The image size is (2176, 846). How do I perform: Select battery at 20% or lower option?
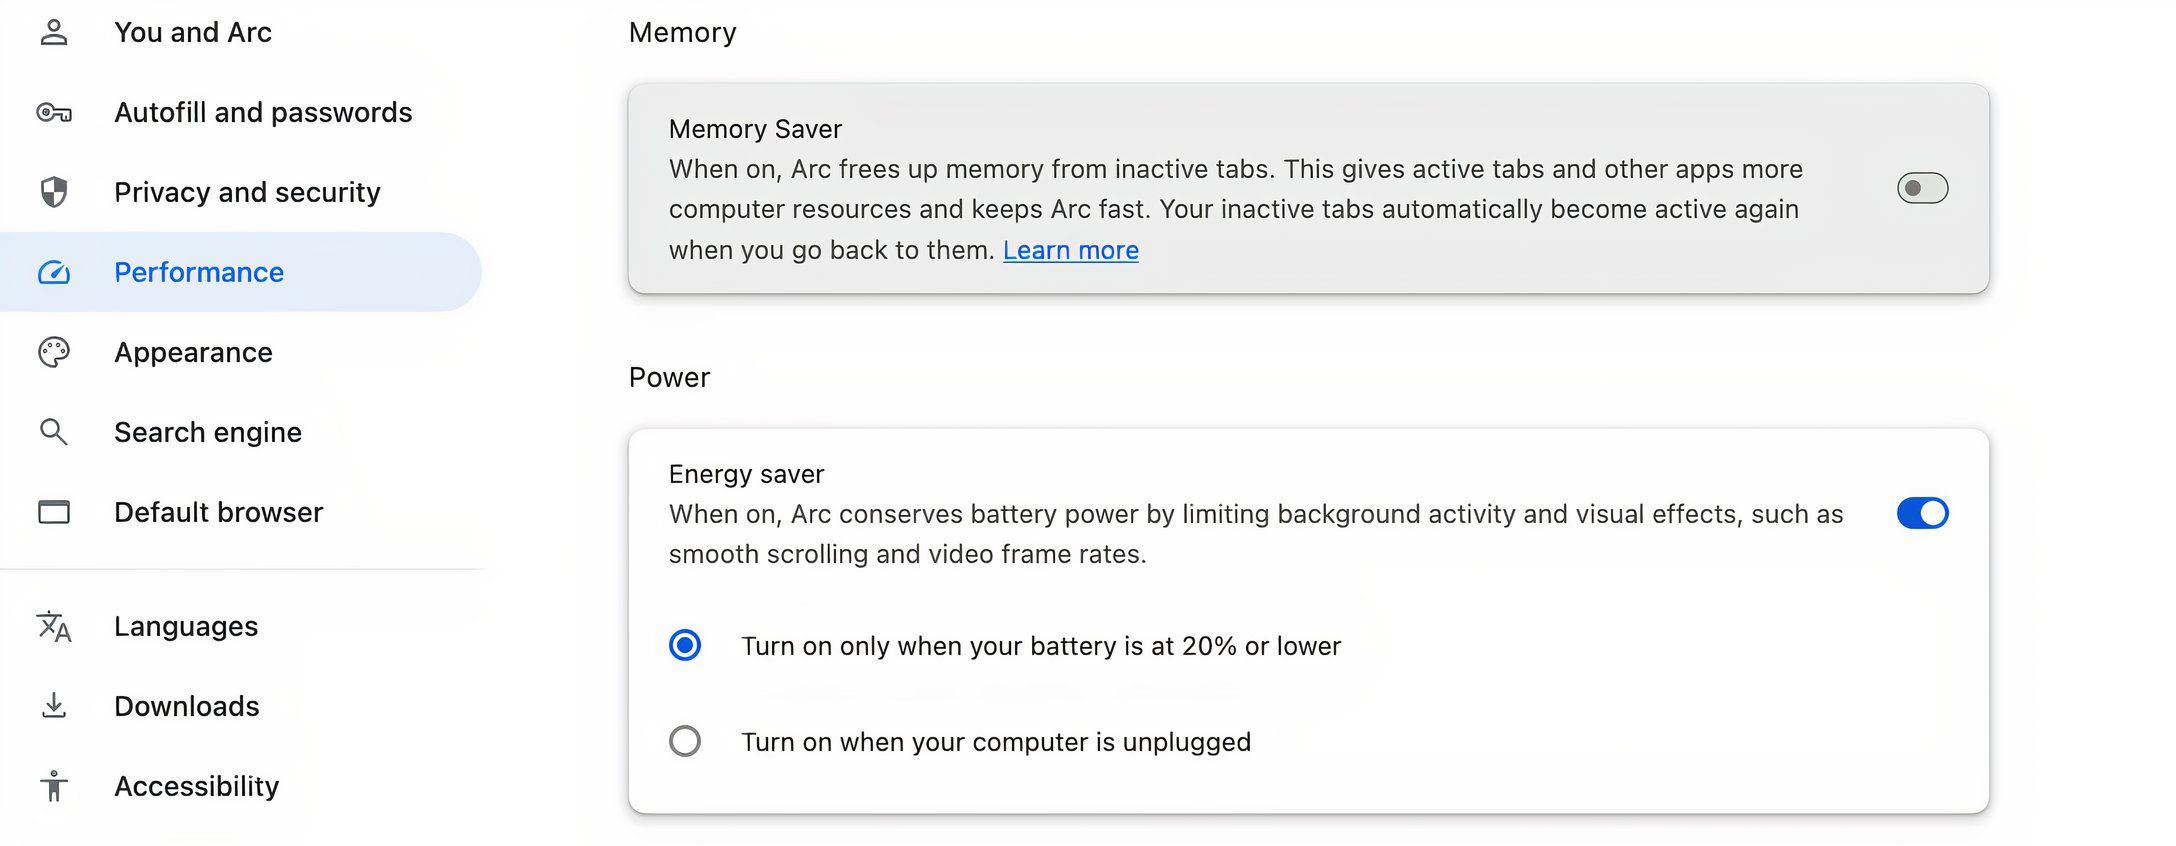685,646
